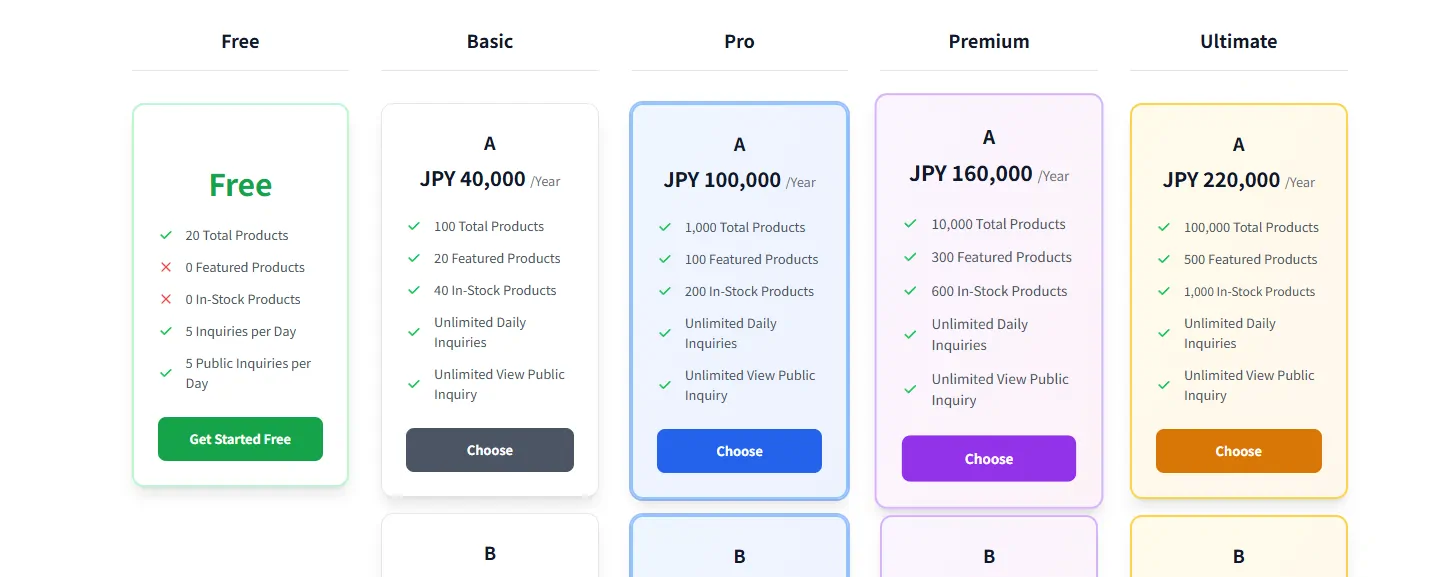
Task: Click checkmark beside 10,000 Total Products in Premium
Action: (x=910, y=224)
